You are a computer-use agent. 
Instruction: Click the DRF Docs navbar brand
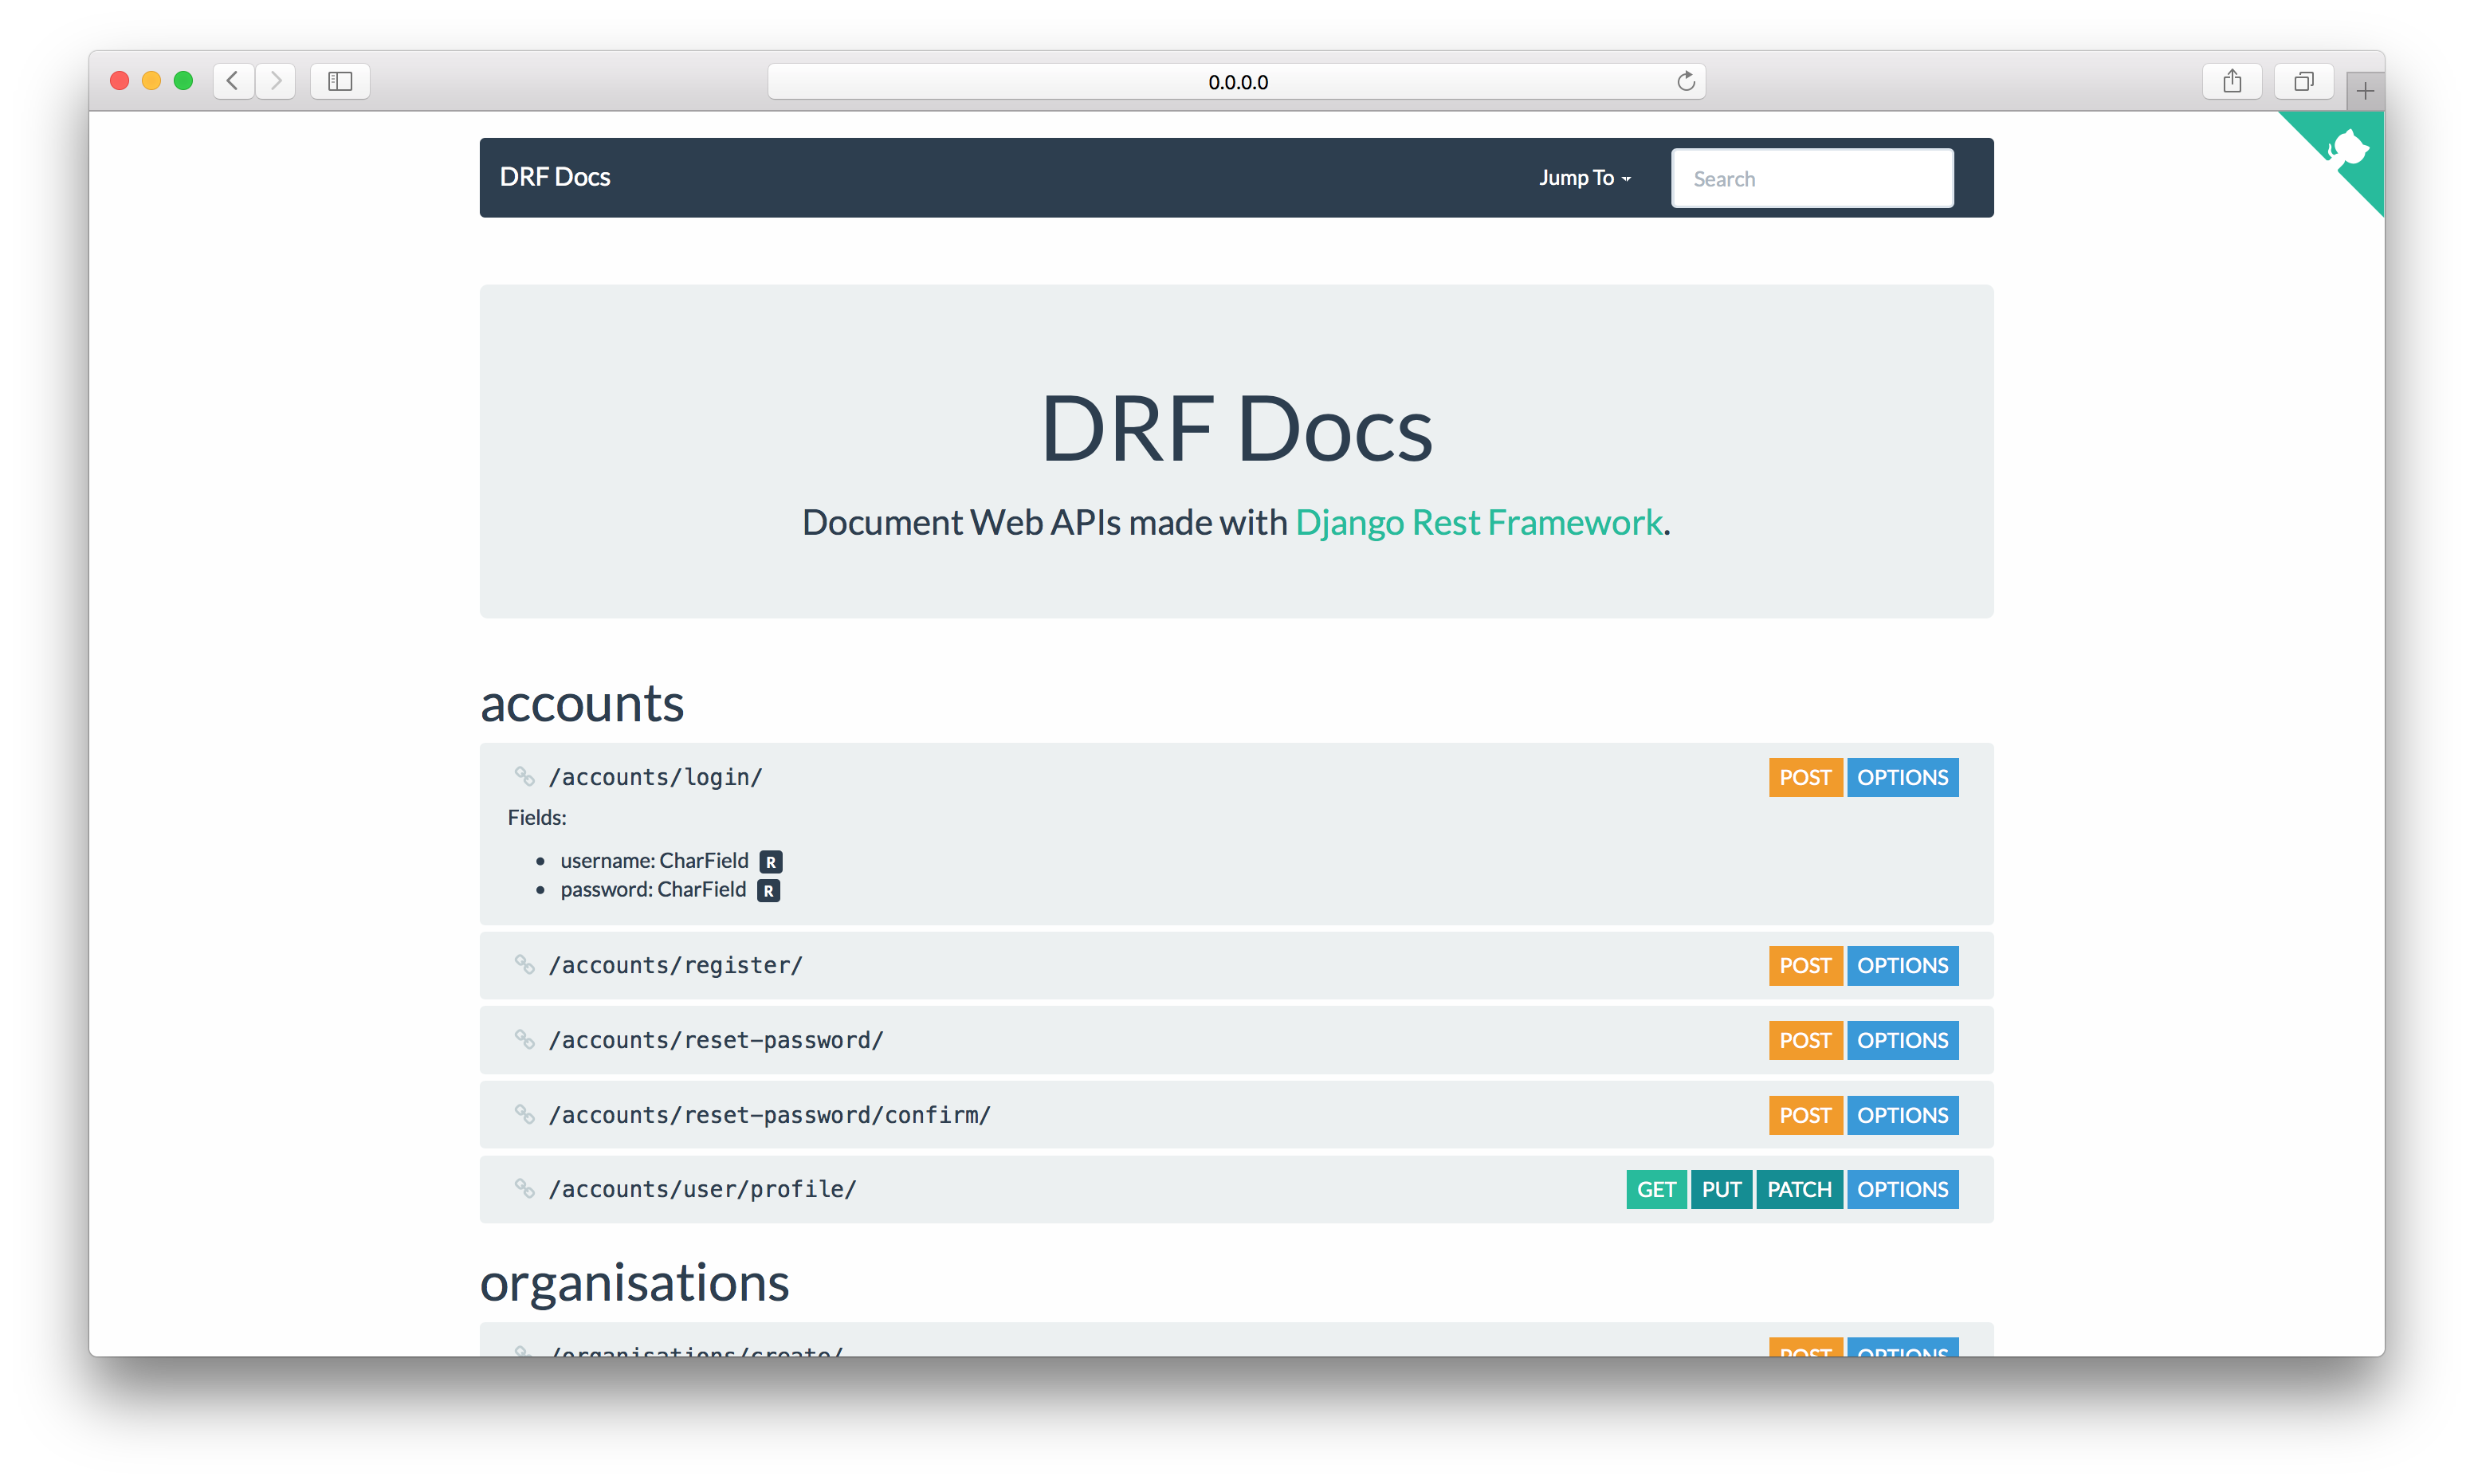(555, 177)
